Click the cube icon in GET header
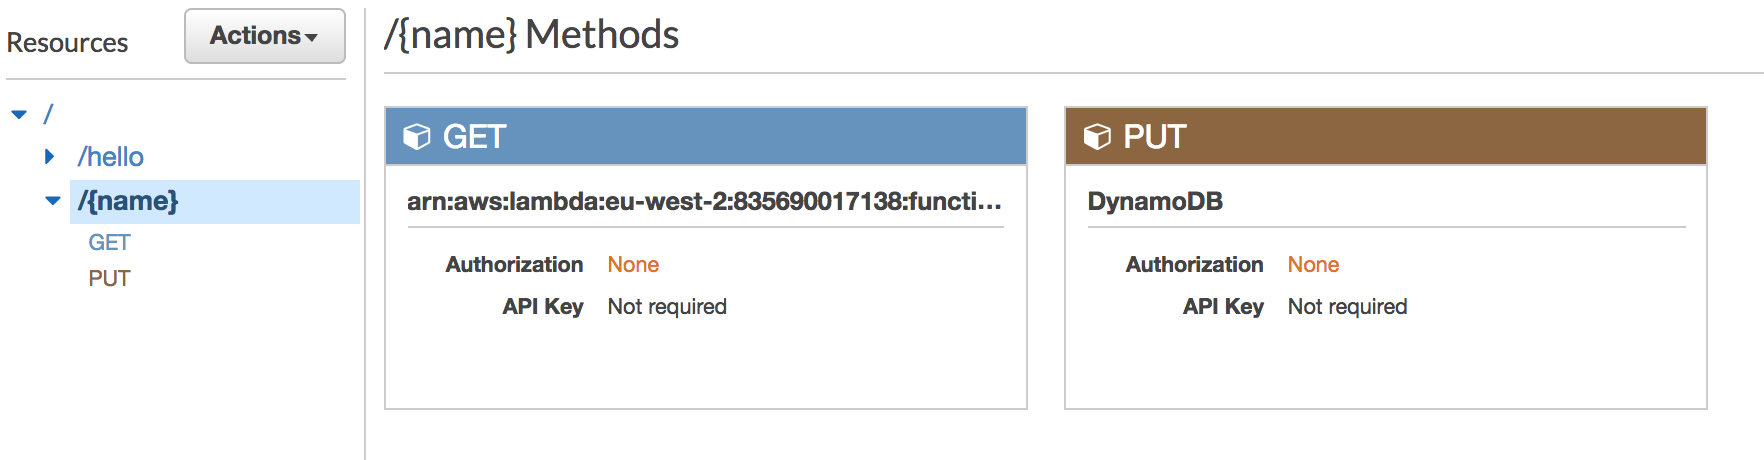The height and width of the screenshot is (460, 1764). pyautogui.click(x=416, y=136)
